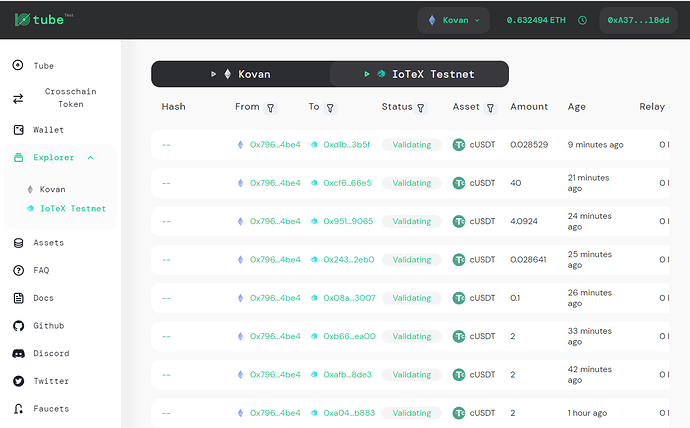Click the Age column header
The image size is (690, 428).
576,106
